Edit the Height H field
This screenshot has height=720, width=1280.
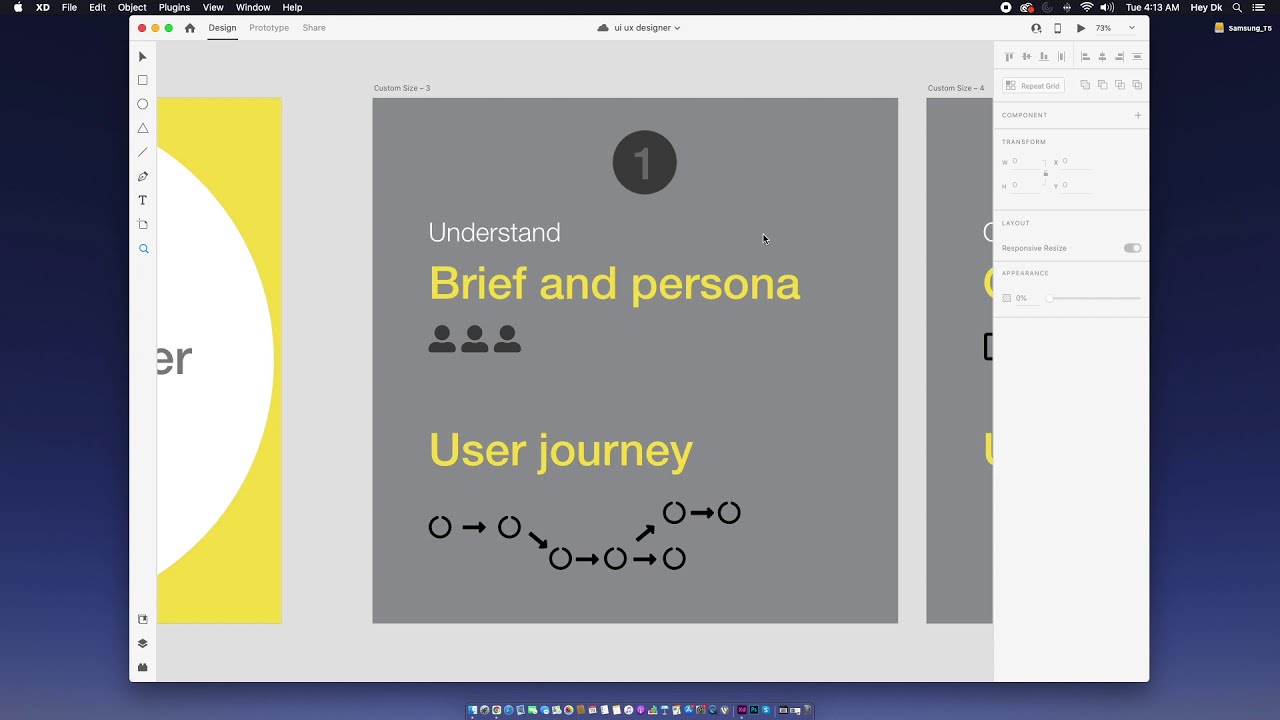pyautogui.click(x=1025, y=185)
